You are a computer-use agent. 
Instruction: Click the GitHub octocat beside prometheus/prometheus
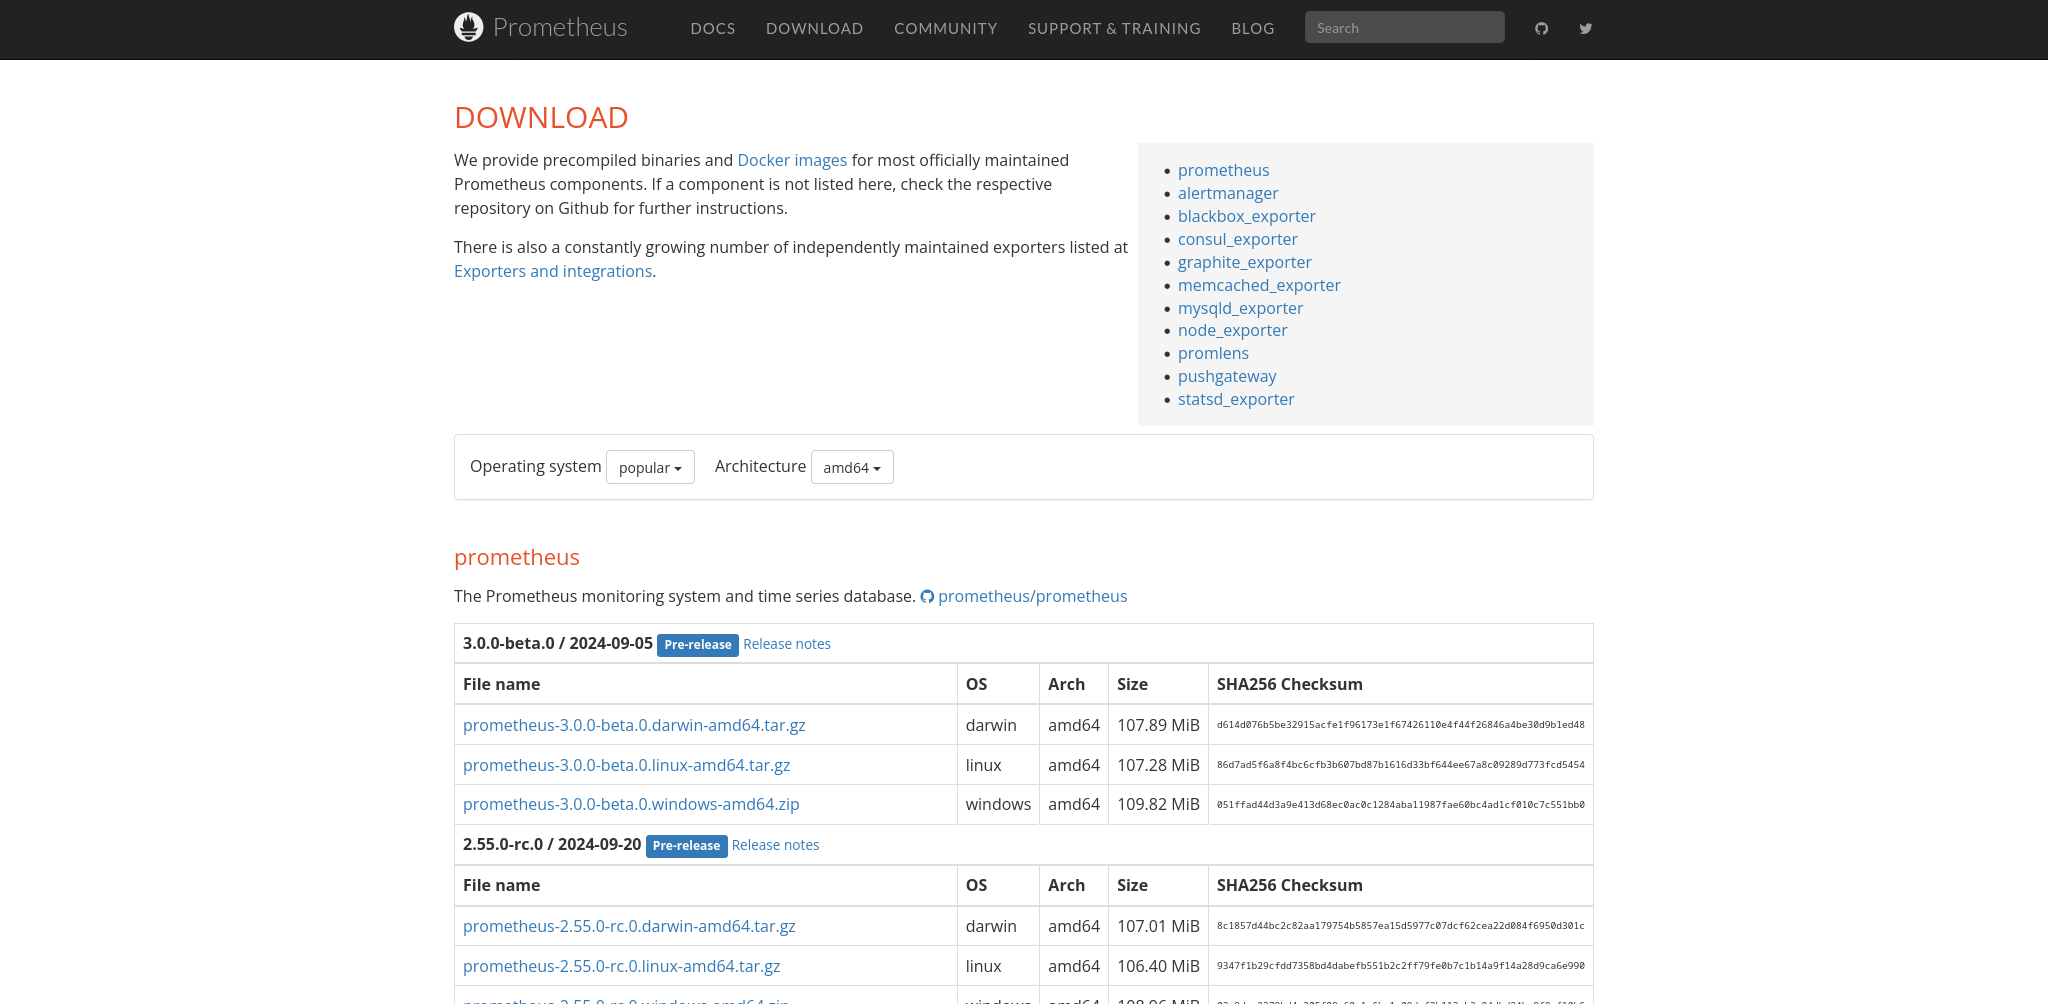pyautogui.click(x=928, y=596)
